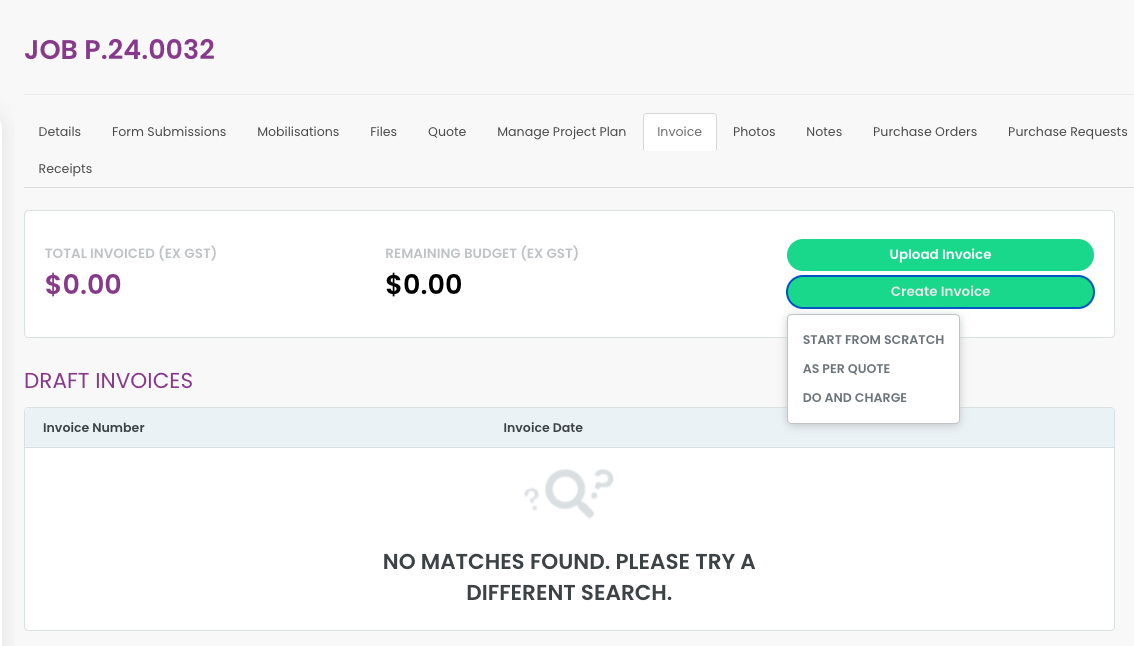Sort by Invoice Date column header

point(542,428)
